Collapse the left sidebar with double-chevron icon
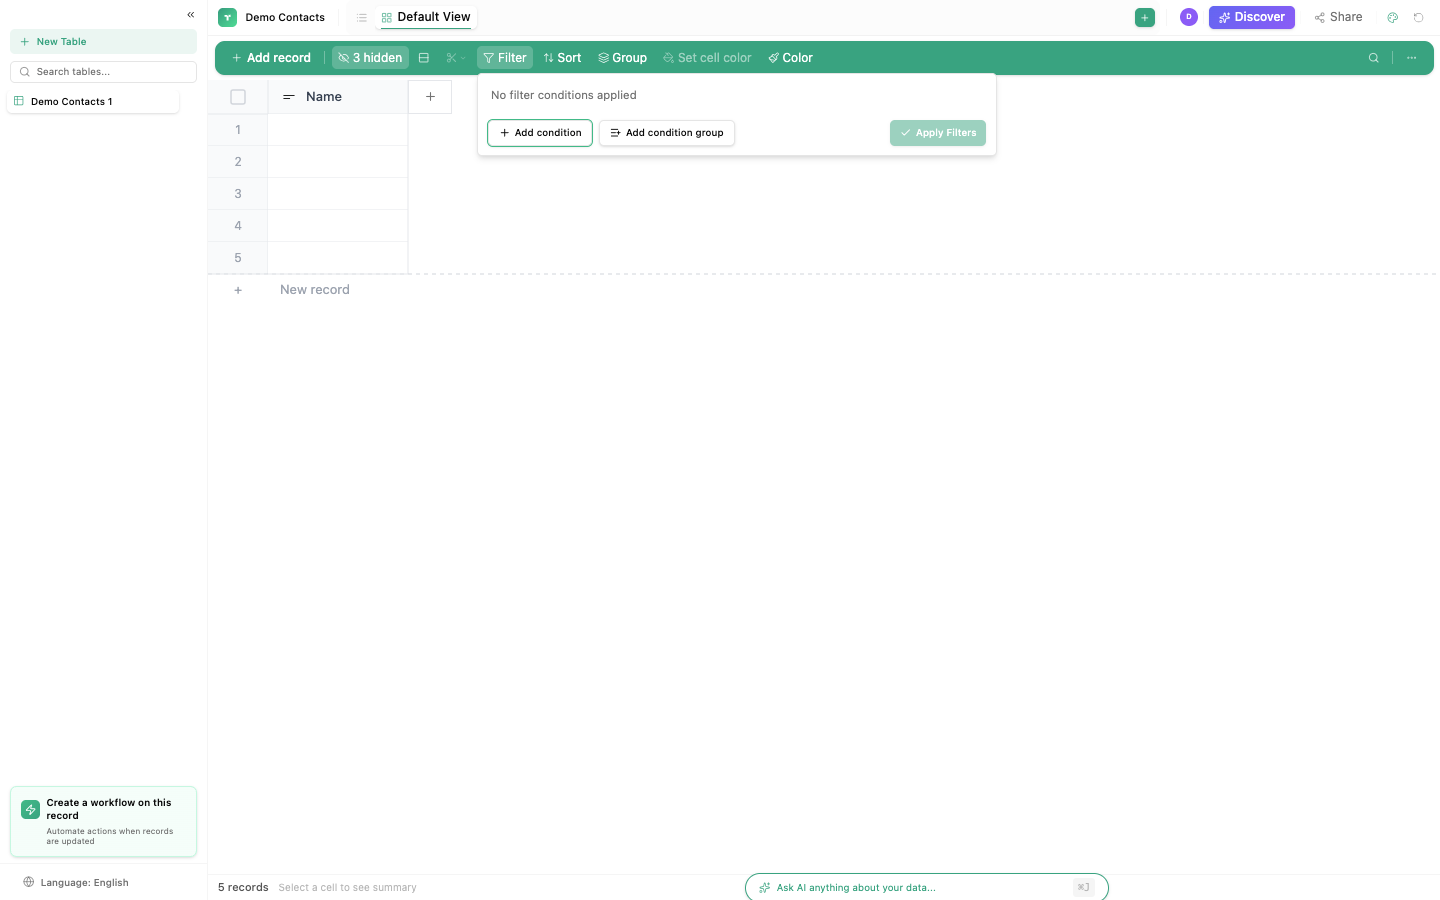This screenshot has width=1440, height=900. (x=191, y=15)
